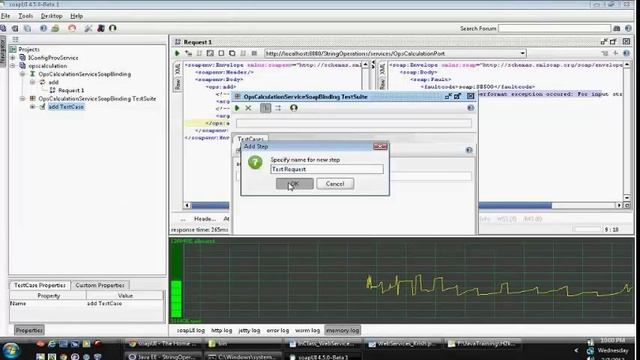Click the add TestCase value cell
Screen dimensions: 640x360
(125, 303)
